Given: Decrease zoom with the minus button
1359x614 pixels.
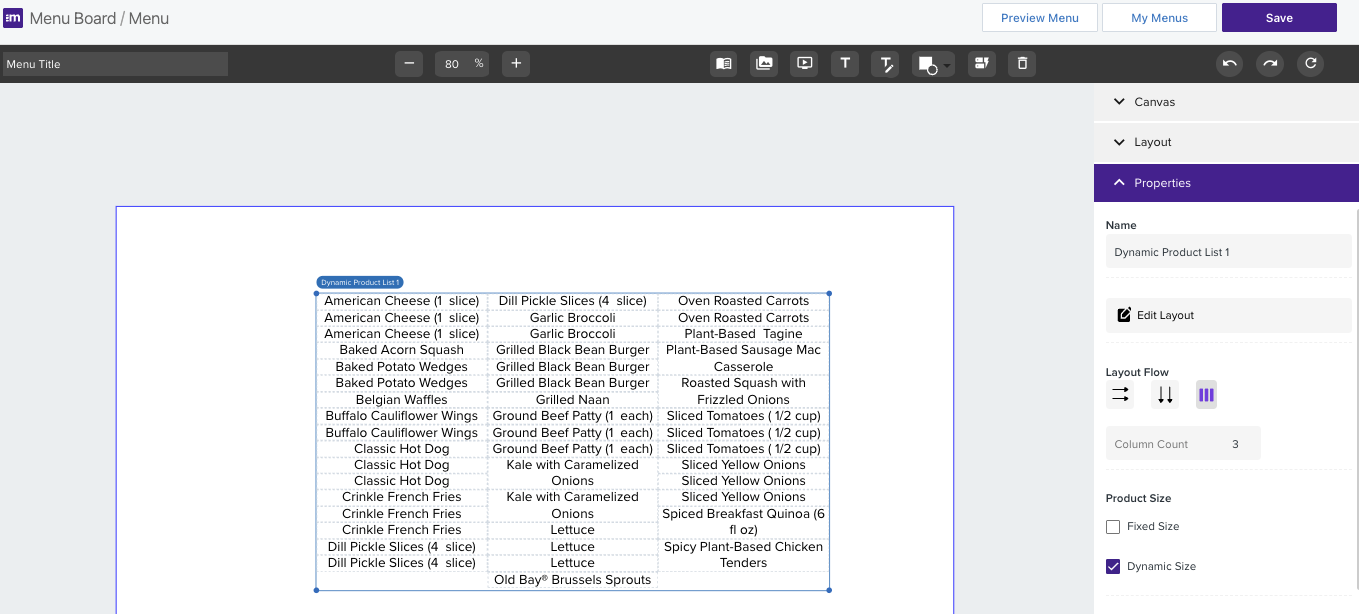Looking at the screenshot, I should point(408,64).
